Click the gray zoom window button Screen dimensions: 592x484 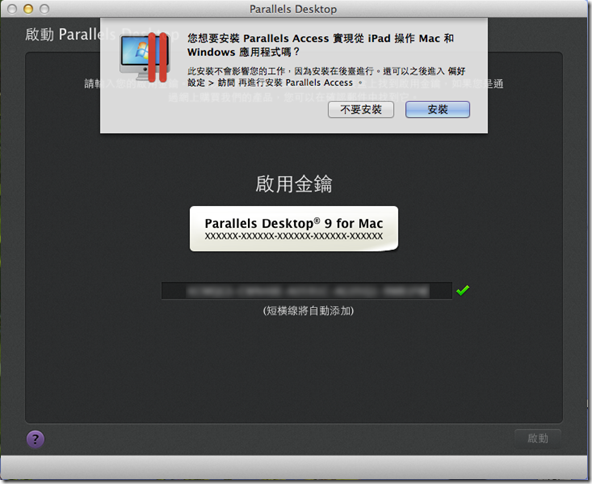pyautogui.click(x=45, y=9)
